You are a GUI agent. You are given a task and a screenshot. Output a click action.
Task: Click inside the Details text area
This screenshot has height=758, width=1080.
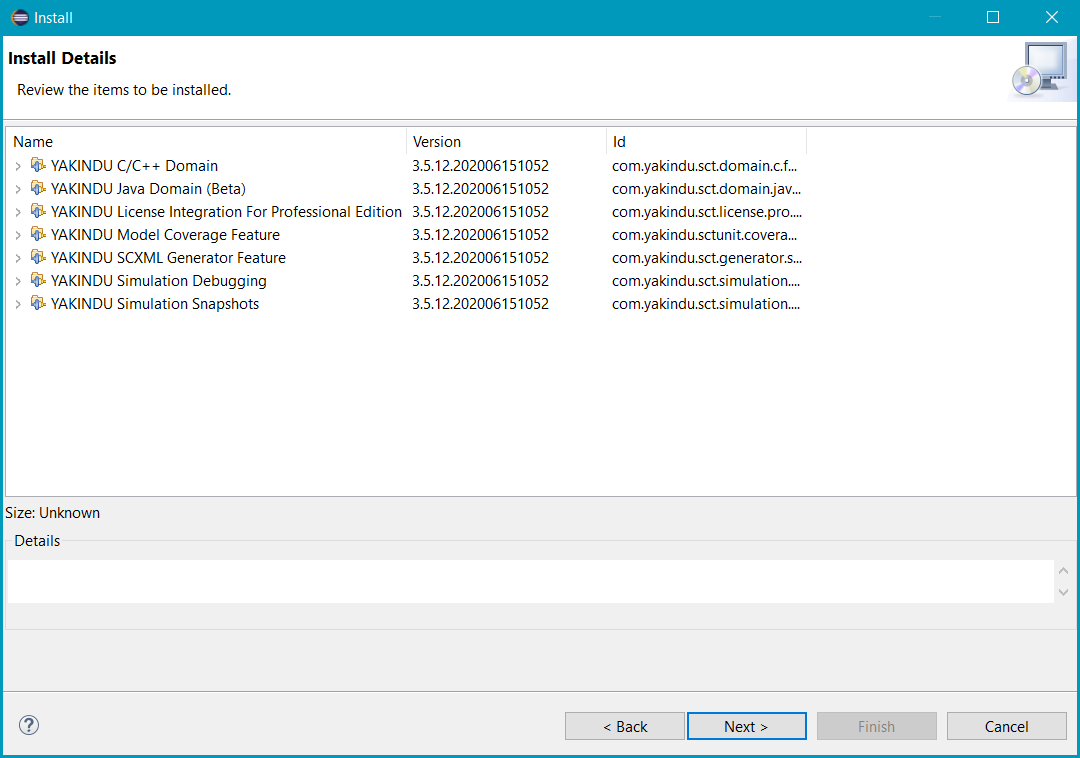pyautogui.click(x=530, y=581)
